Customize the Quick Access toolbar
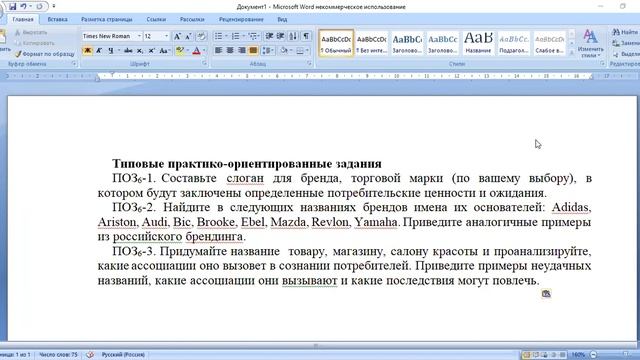The image size is (640, 360). tap(54, 7)
